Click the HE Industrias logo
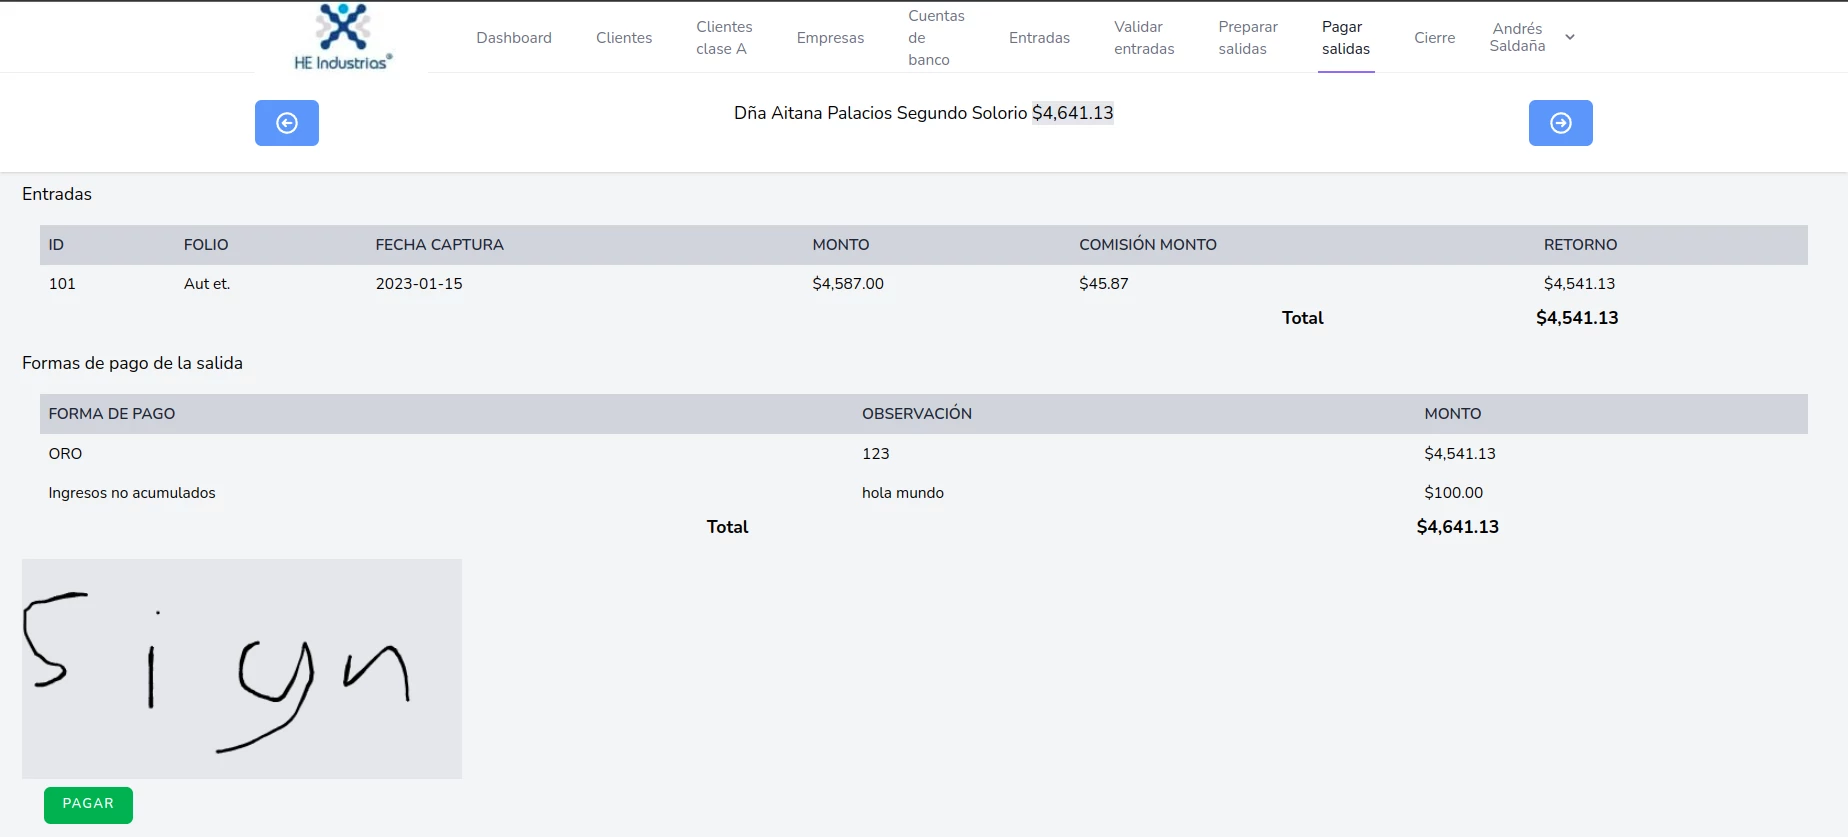The height and width of the screenshot is (837, 1848). pos(342,38)
